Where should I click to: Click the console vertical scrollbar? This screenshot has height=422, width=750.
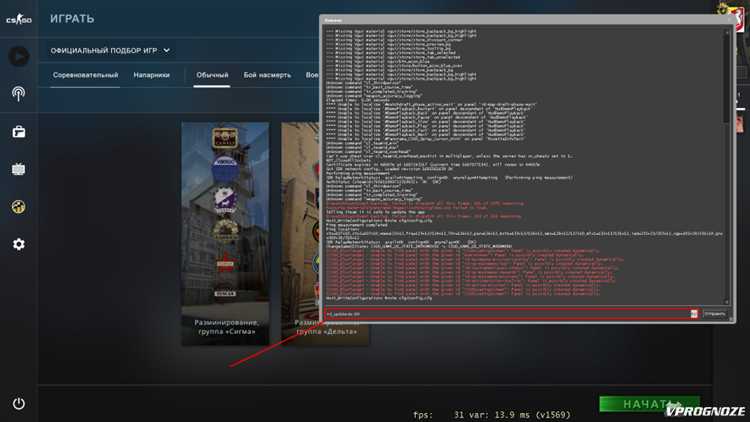(727, 167)
